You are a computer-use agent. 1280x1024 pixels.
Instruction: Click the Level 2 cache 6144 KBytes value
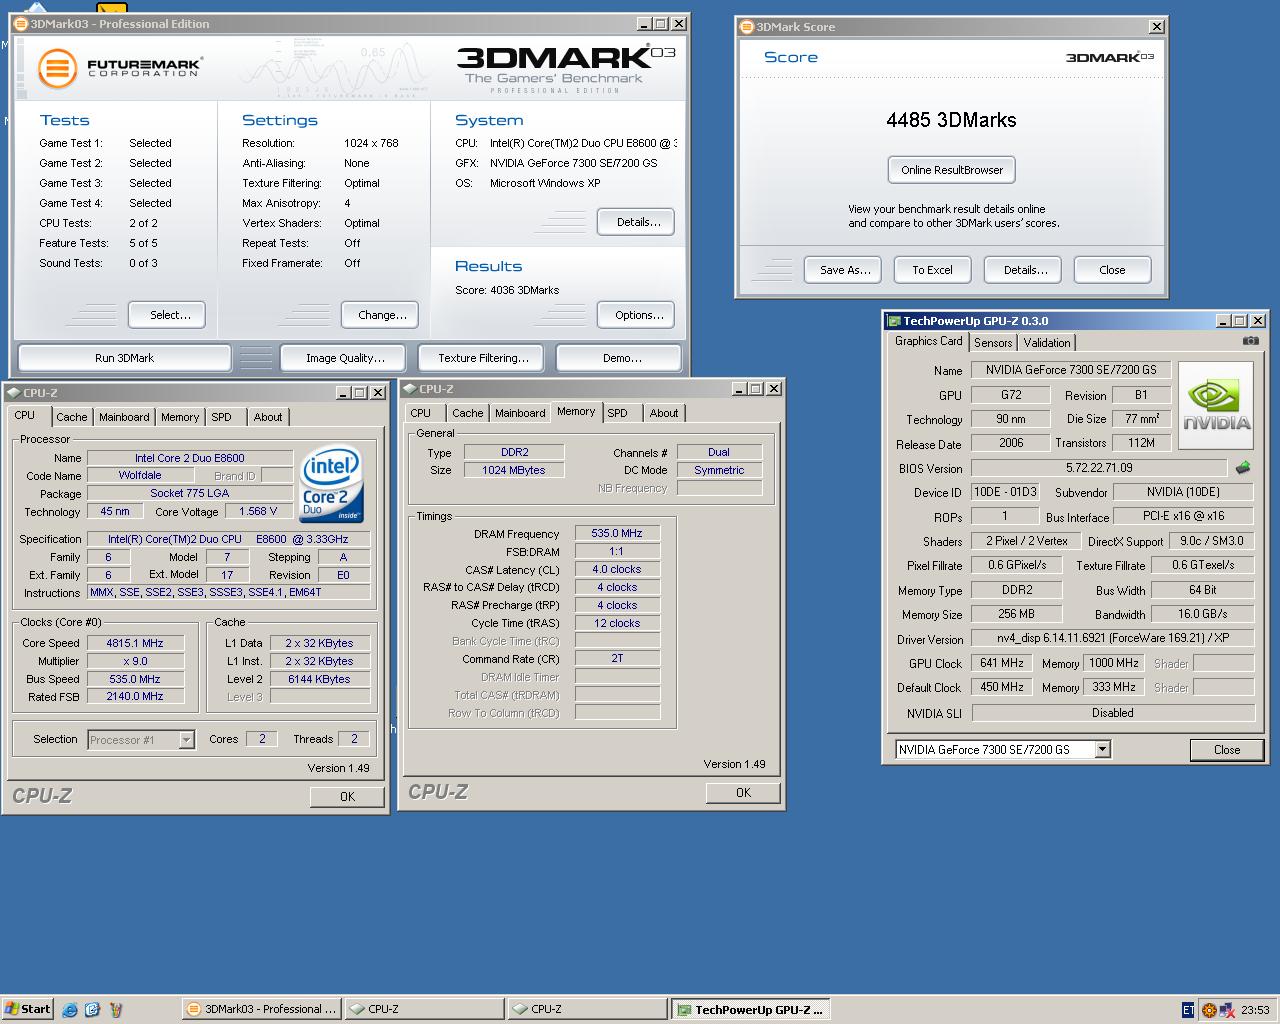(318, 679)
